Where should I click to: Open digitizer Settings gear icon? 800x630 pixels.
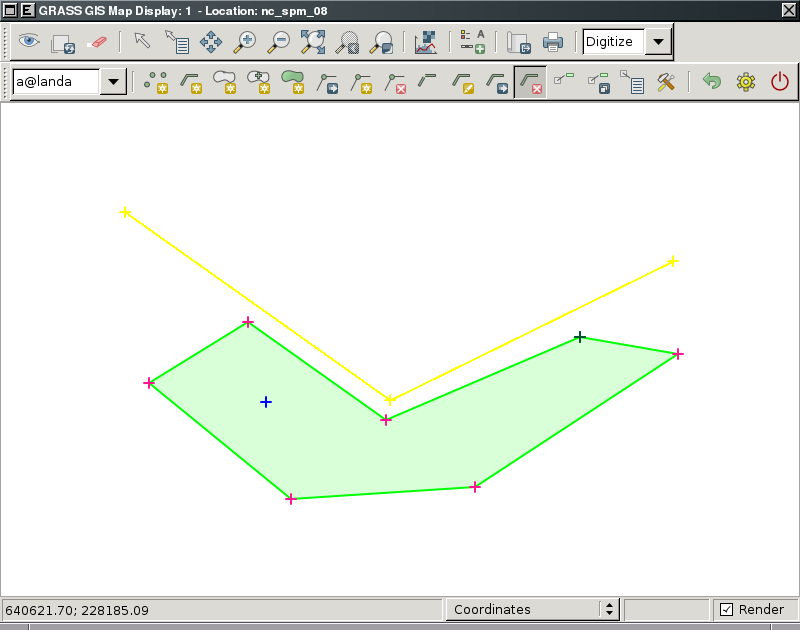(746, 82)
